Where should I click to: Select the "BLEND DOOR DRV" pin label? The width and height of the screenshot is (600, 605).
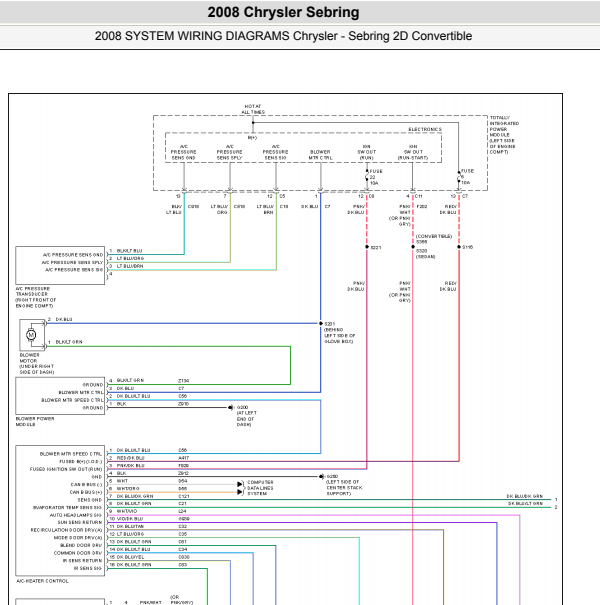[x=81, y=546]
